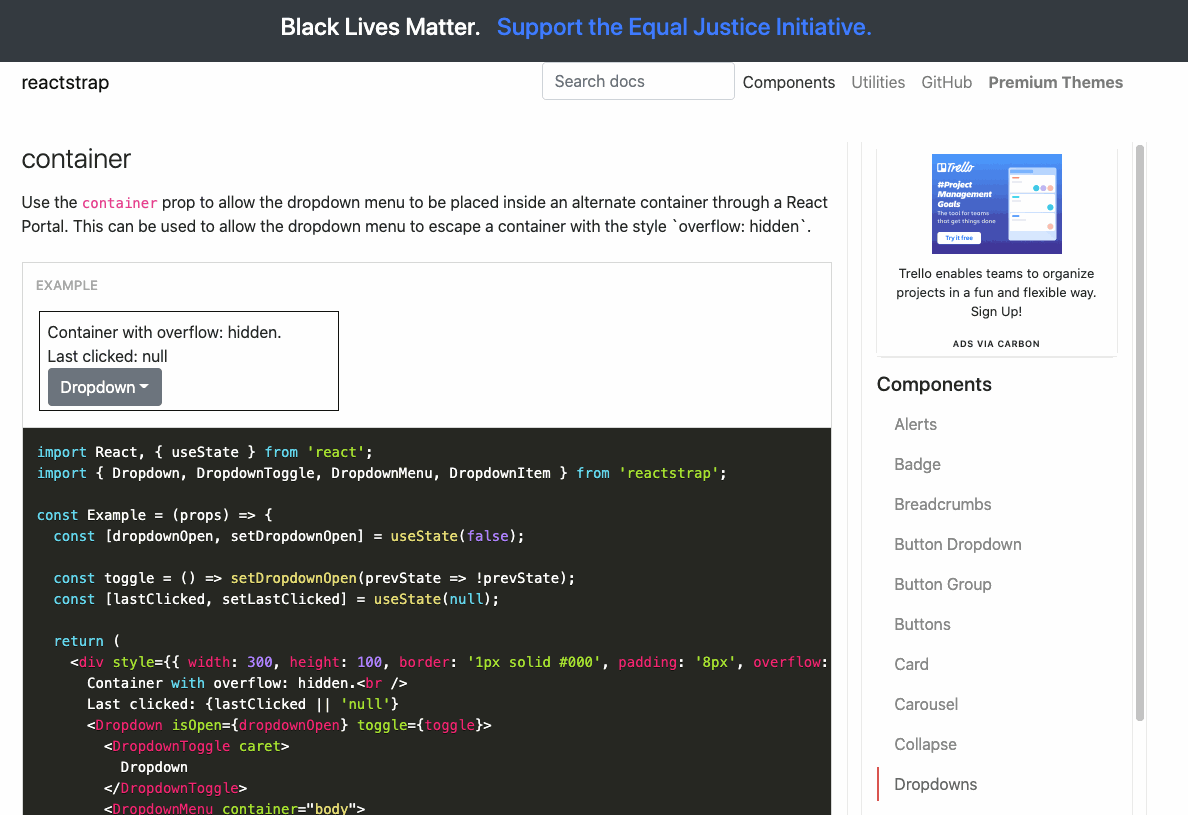Select the Breadcrumbs sidebar entry
Screen dimensions: 1188x815
point(943,504)
